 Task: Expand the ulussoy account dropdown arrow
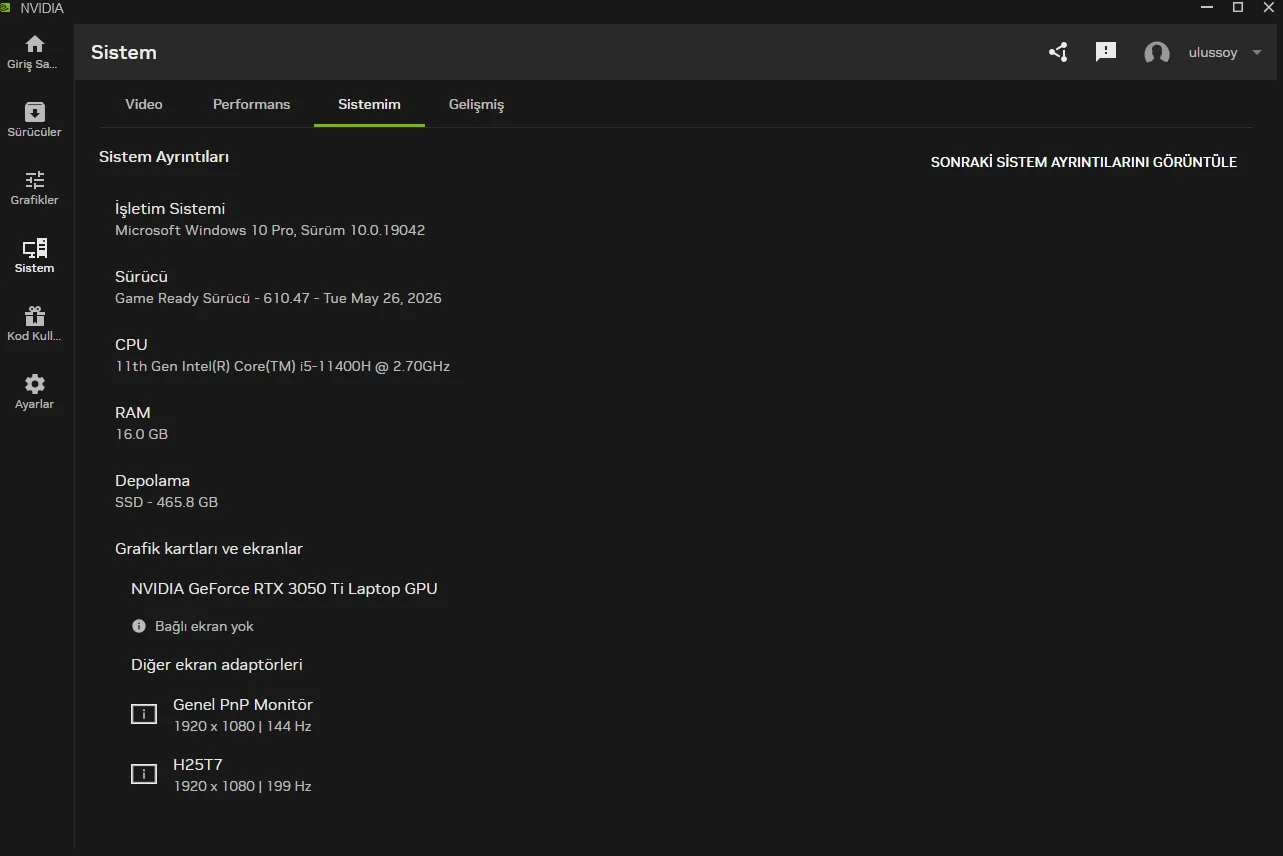(x=1258, y=53)
